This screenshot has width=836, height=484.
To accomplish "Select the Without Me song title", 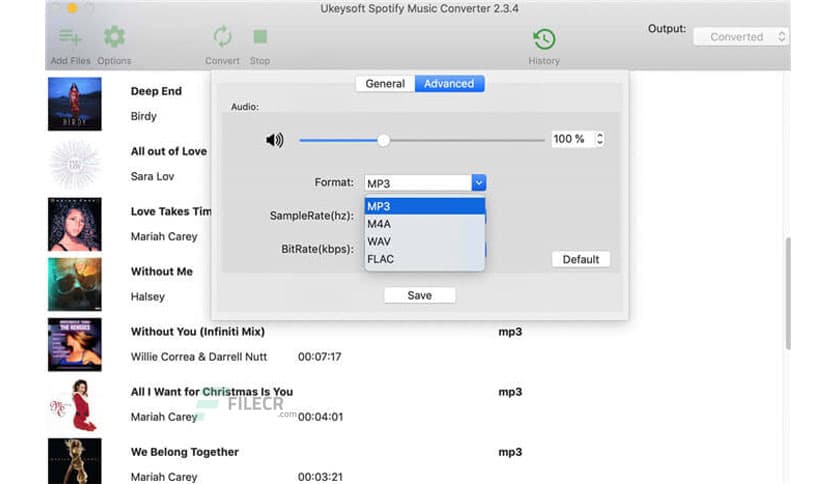I will [x=162, y=272].
